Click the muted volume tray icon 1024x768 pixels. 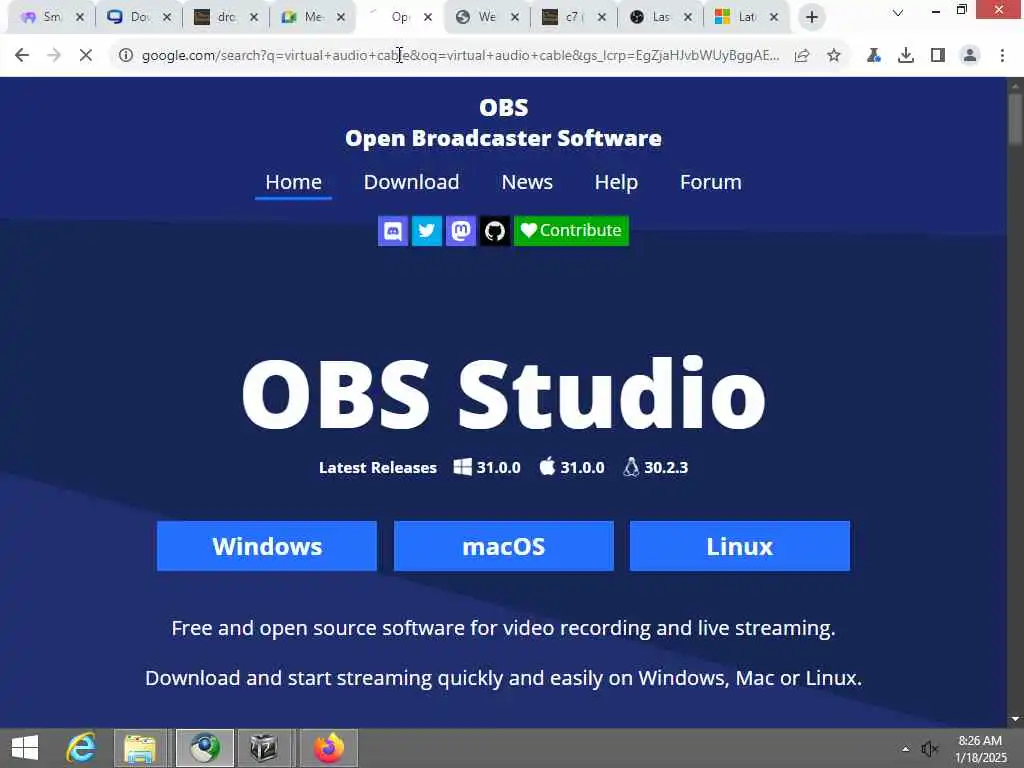[x=929, y=748]
